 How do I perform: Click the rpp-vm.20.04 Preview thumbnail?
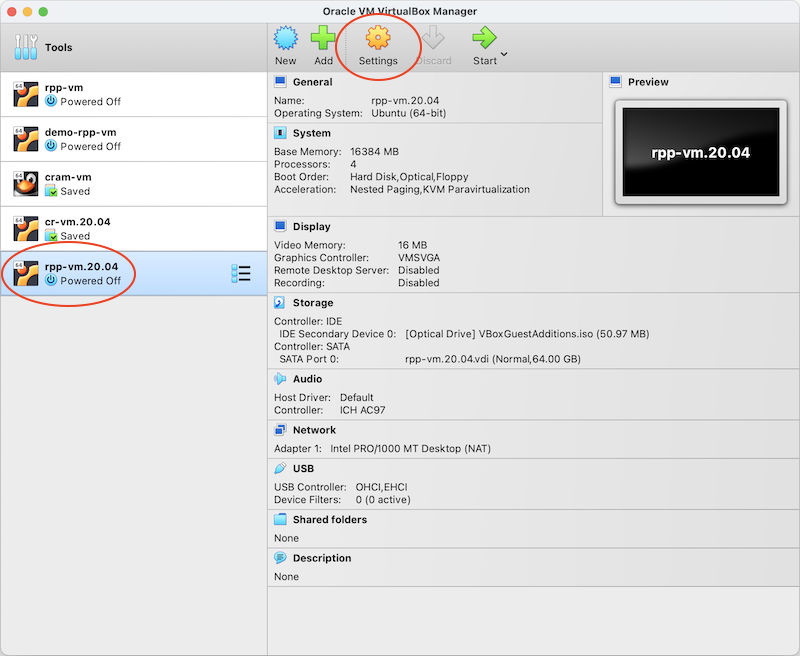pyautogui.click(x=701, y=152)
